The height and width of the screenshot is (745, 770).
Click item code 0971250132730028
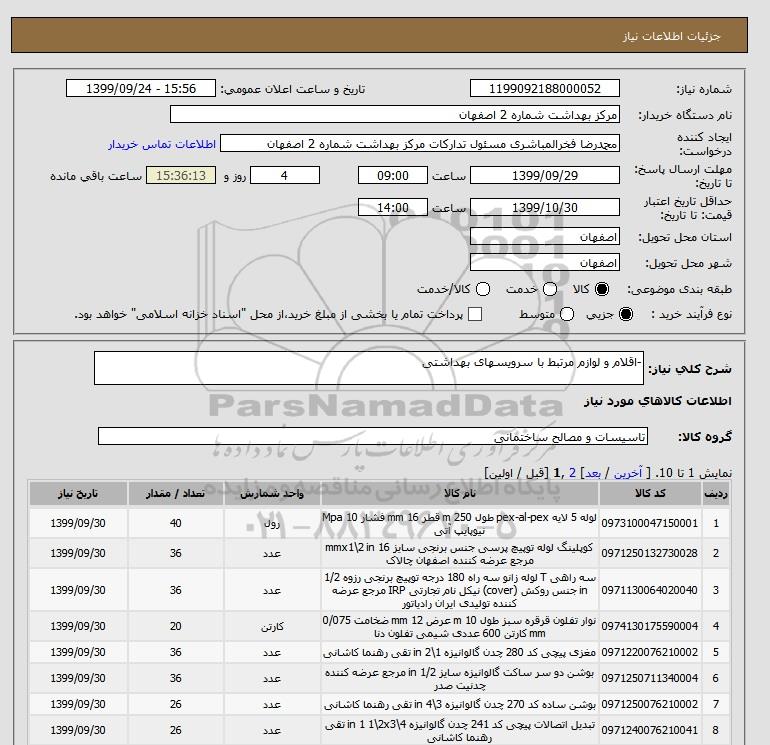[x=650, y=553]
